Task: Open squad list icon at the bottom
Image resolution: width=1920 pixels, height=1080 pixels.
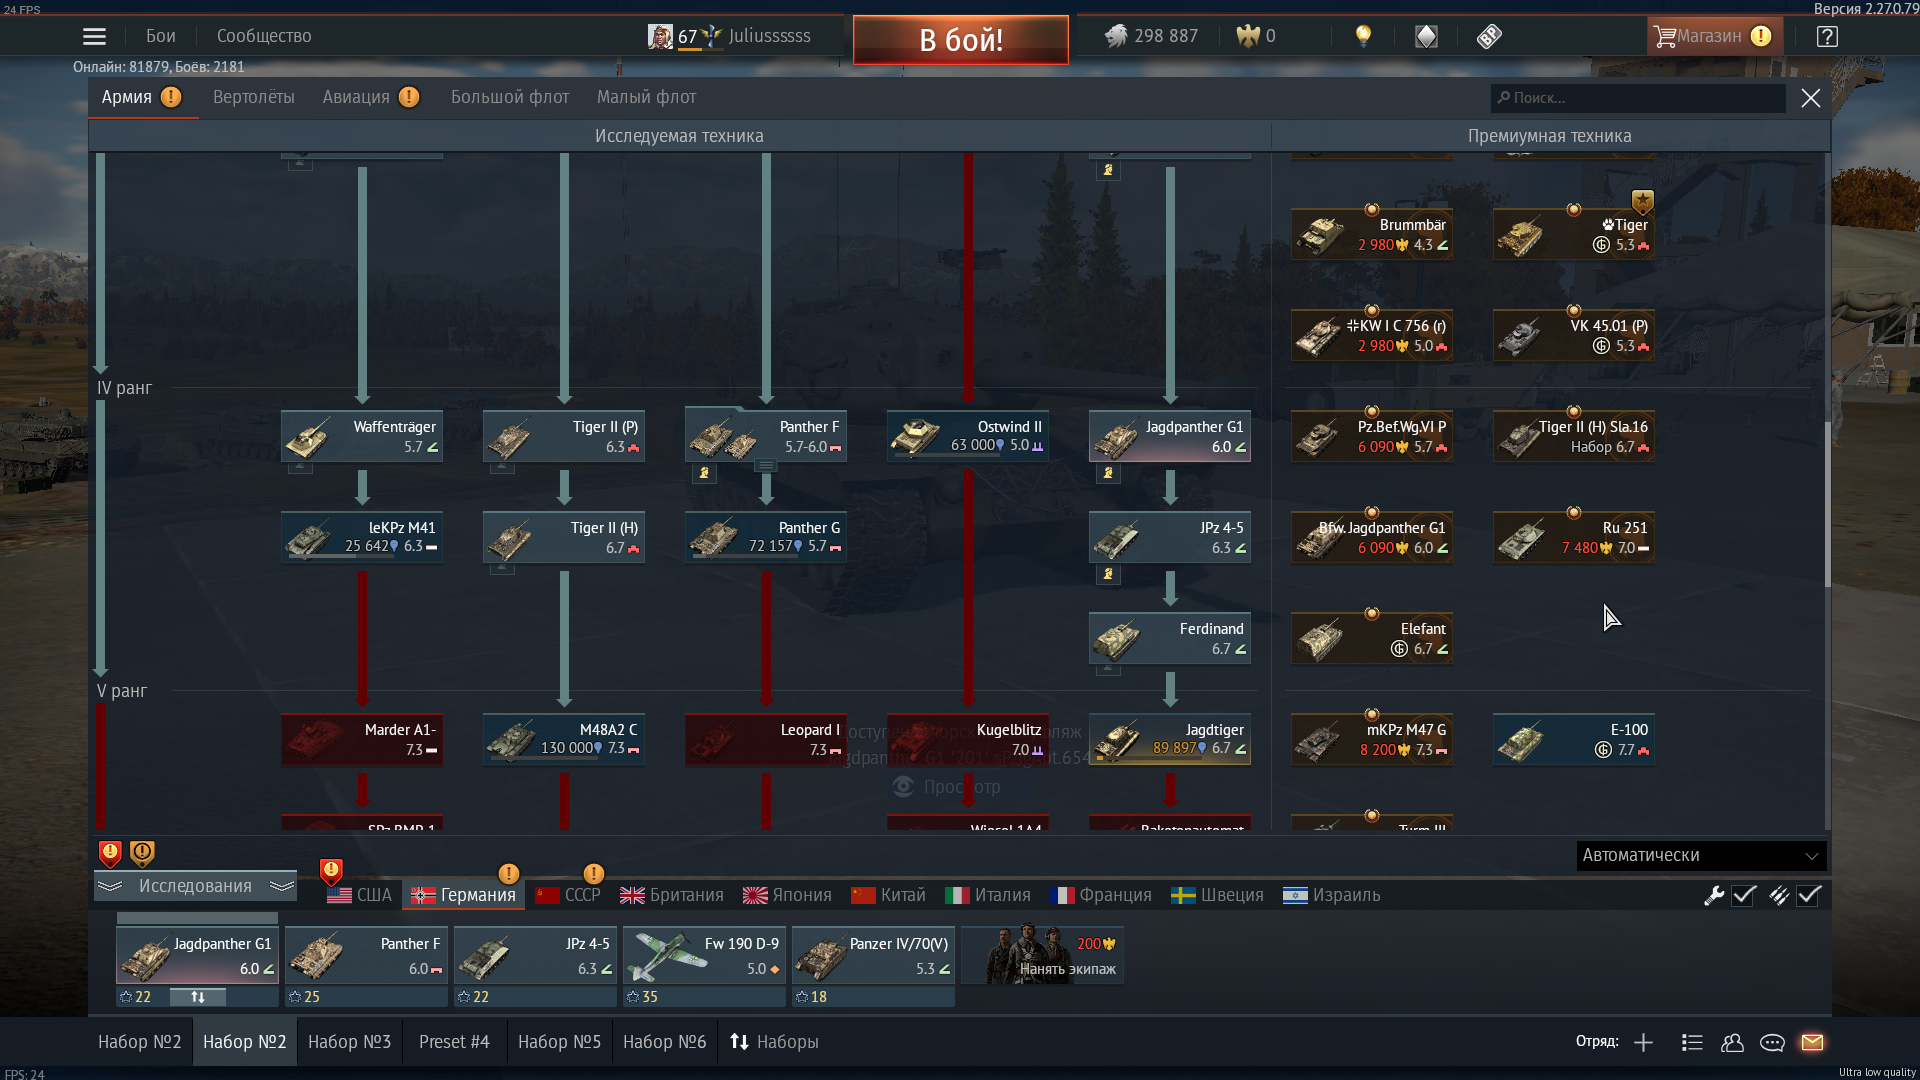Action: [x=1692, y=1043]
